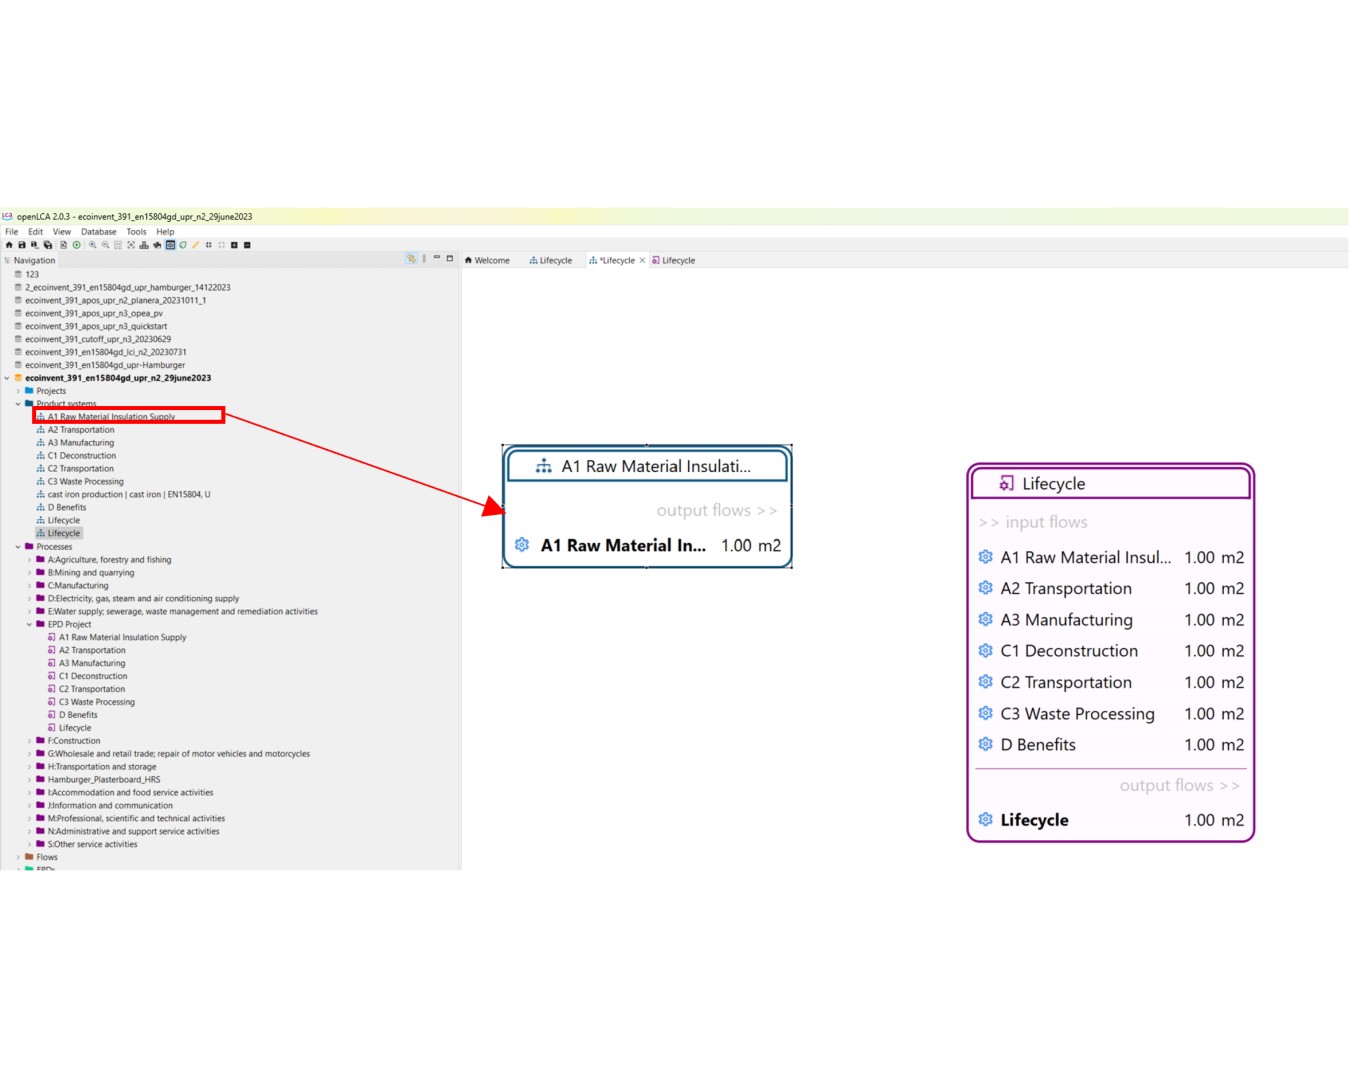Click the green Run calculation toolbar icon
Image resolution: width=1350 pixels, height=1080 pixels.
click(x=77, y=245)
